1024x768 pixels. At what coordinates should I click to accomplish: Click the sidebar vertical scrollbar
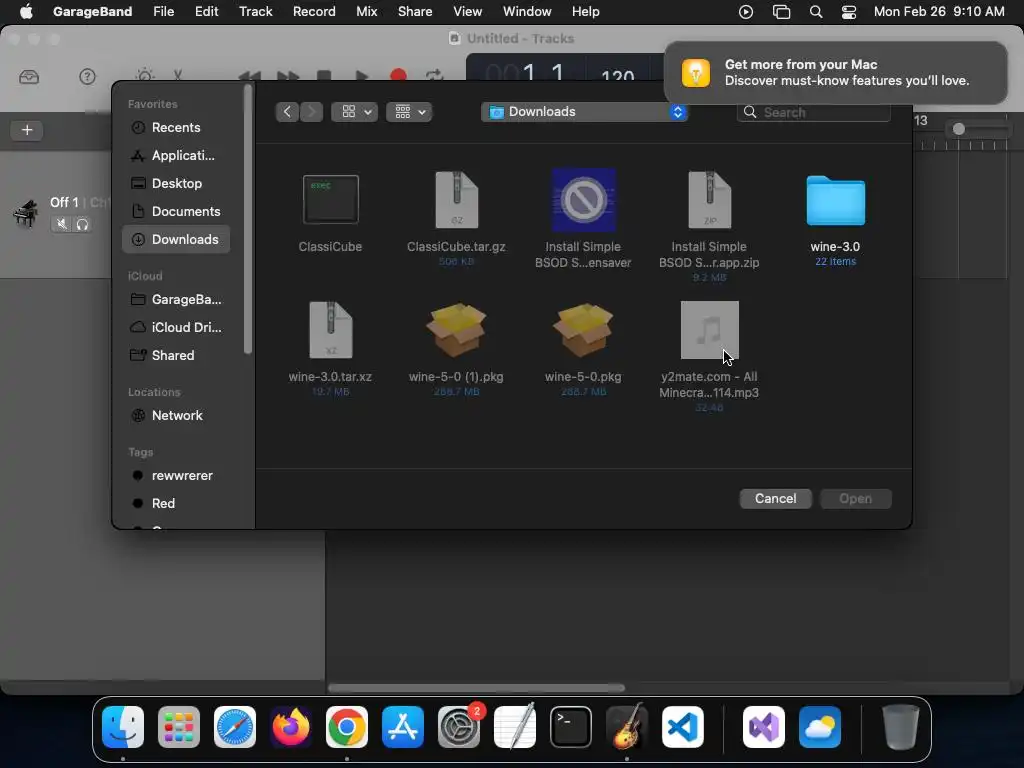tap(248, 220)
